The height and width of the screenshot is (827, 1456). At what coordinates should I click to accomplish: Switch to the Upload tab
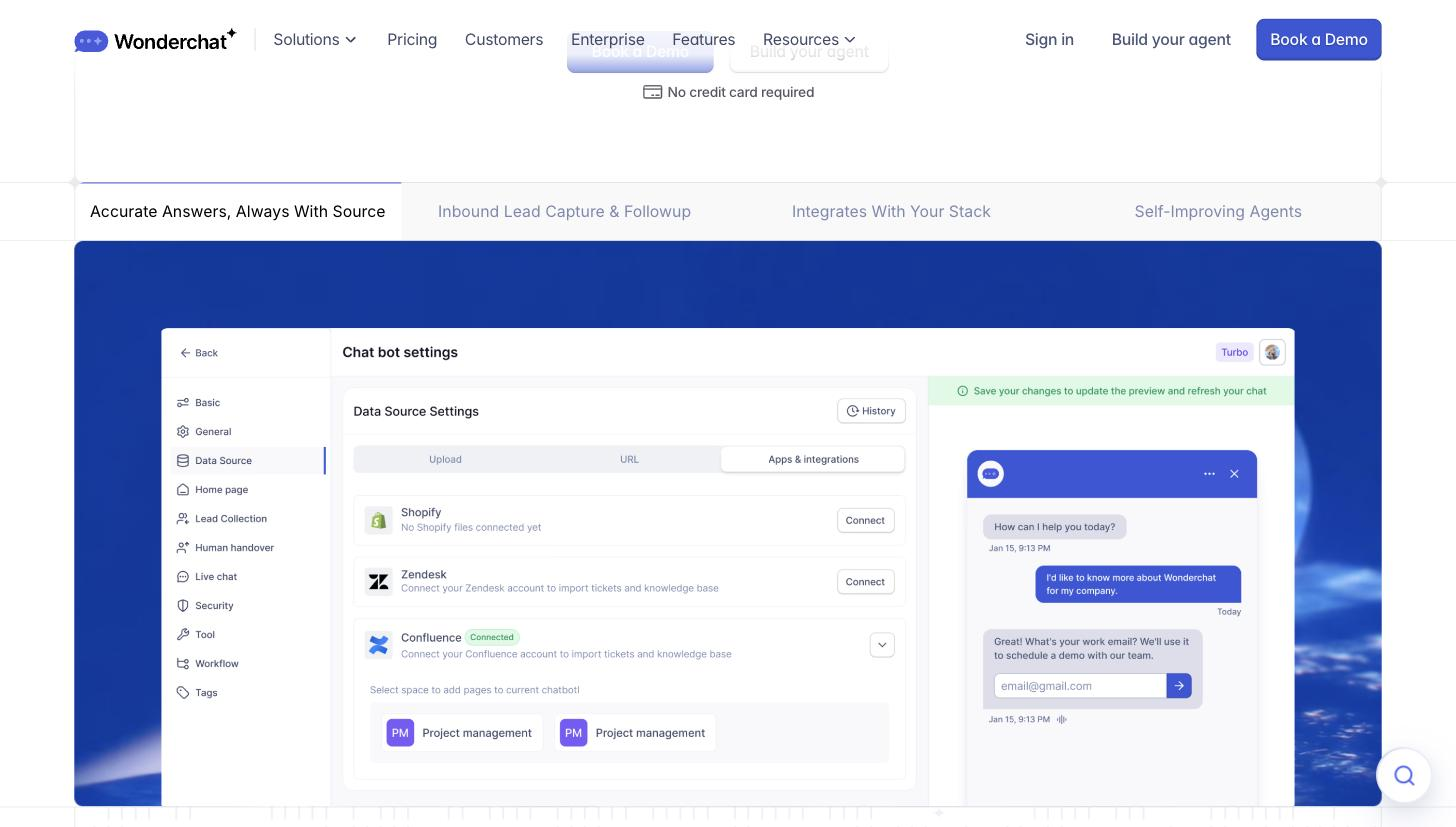pyautogui.click(x=445, y=460)
